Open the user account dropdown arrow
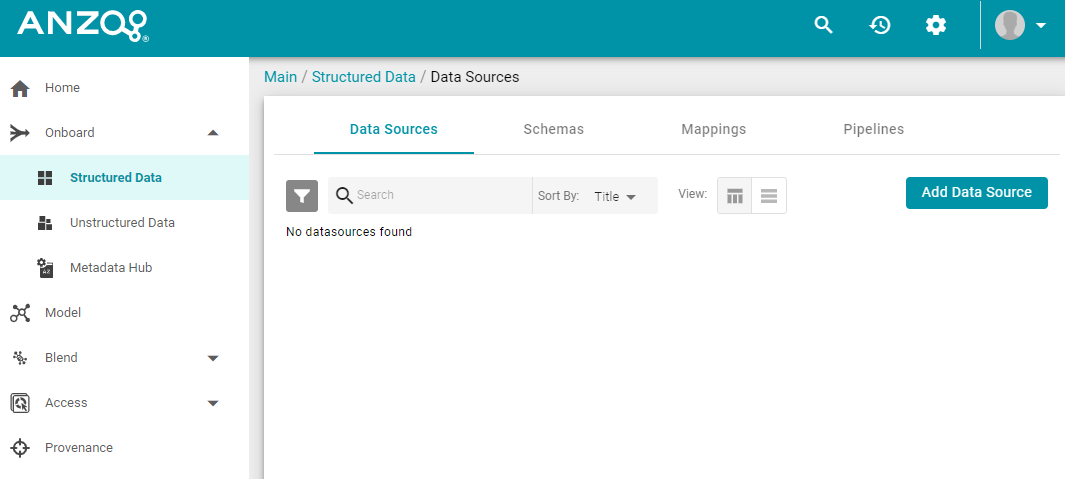1065x479 pixels. click(x=1041, y=26)
